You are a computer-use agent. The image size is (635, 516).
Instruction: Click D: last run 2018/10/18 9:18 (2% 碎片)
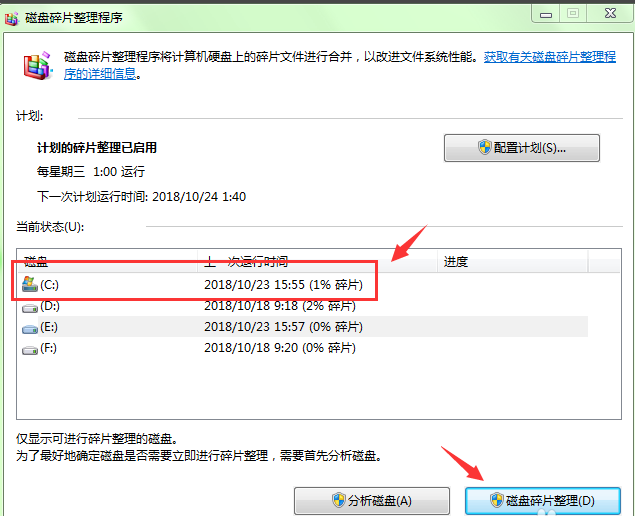coord(280,306)
